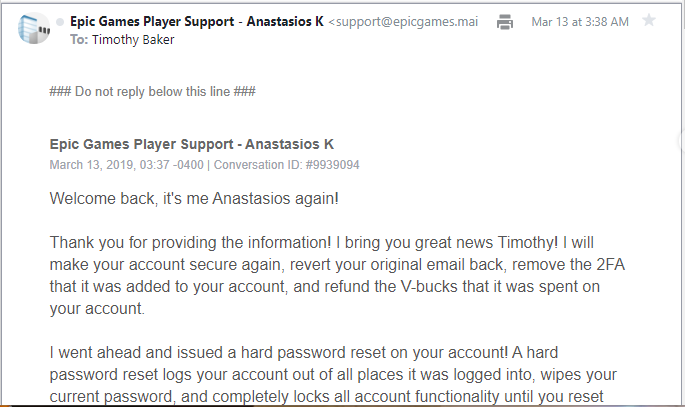
Task: Click the March 13, 2019, 03:37 -0400 date line
Action: click(x=126, y=165)
